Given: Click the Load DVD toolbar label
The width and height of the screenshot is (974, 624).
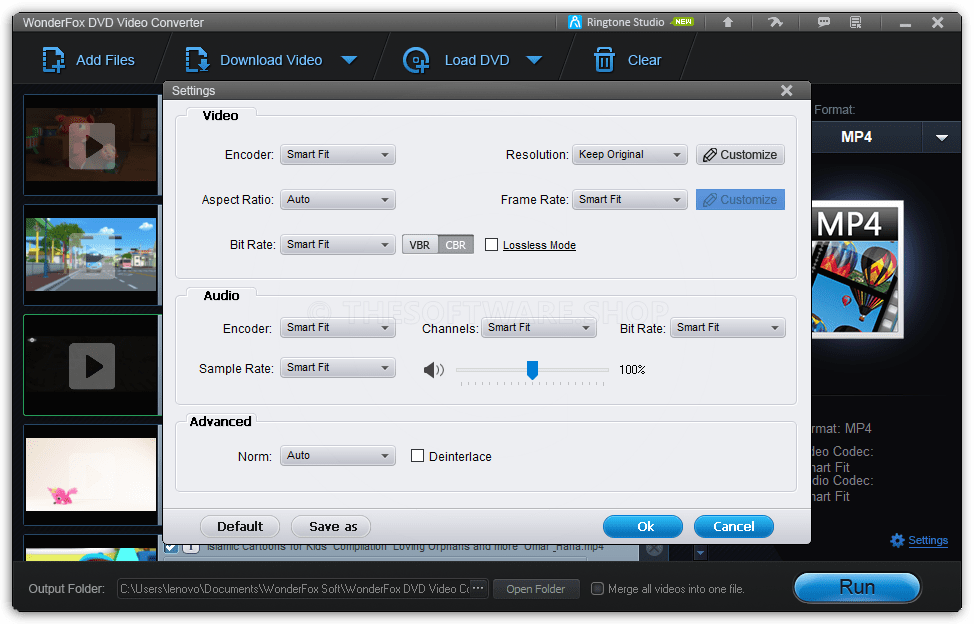Looking at the screenshot, I should 477,60.
